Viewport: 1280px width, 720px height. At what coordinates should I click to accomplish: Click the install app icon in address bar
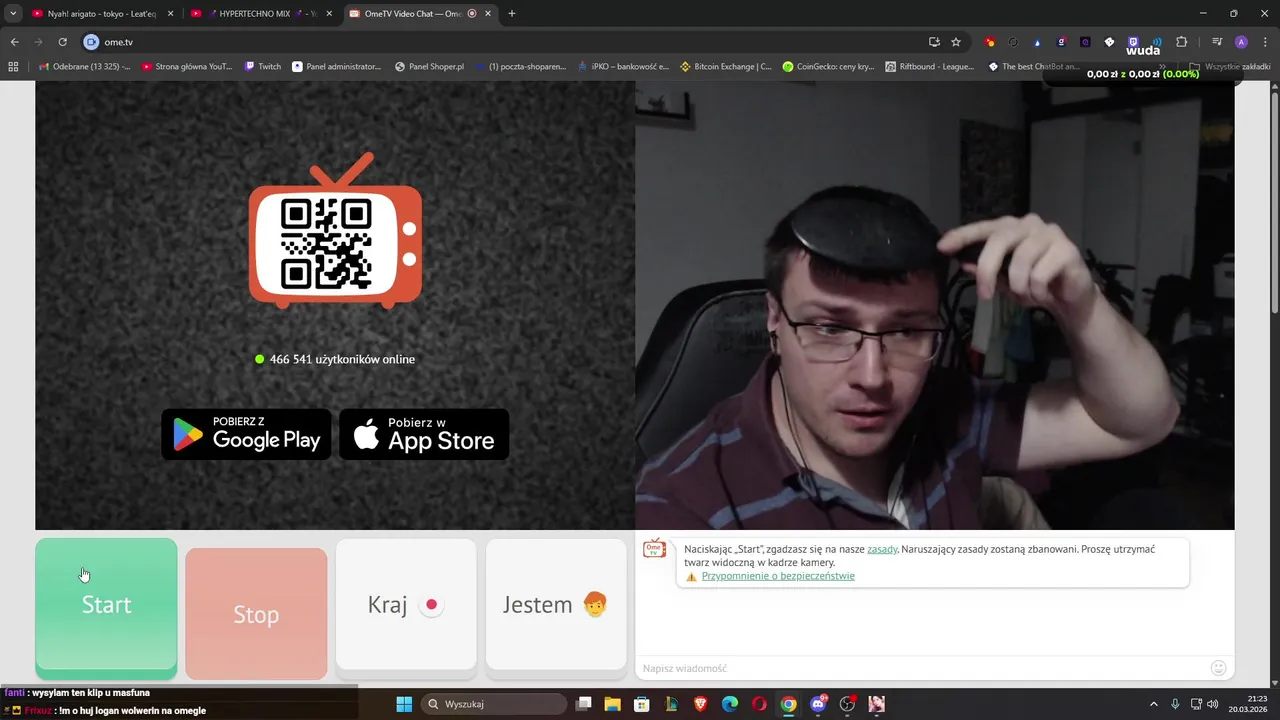click(x=934, y=42)
